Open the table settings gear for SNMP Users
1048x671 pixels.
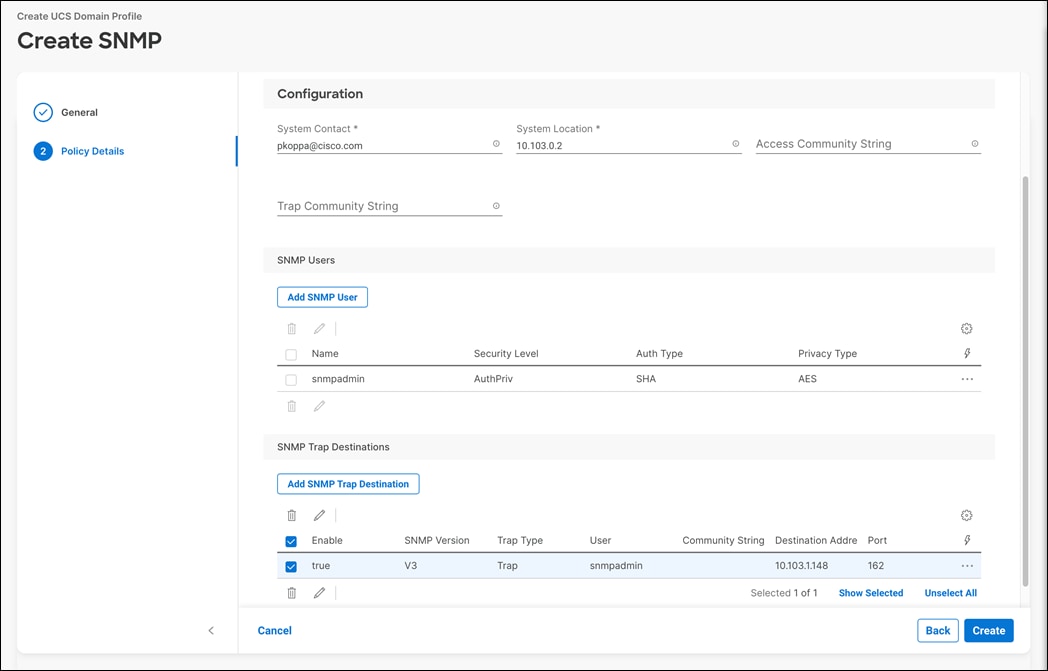(966, 328)
